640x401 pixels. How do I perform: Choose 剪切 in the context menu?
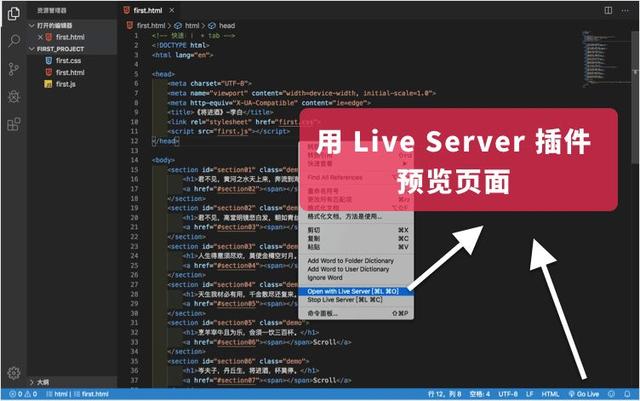pyautogui.click(x=356, y=230)
